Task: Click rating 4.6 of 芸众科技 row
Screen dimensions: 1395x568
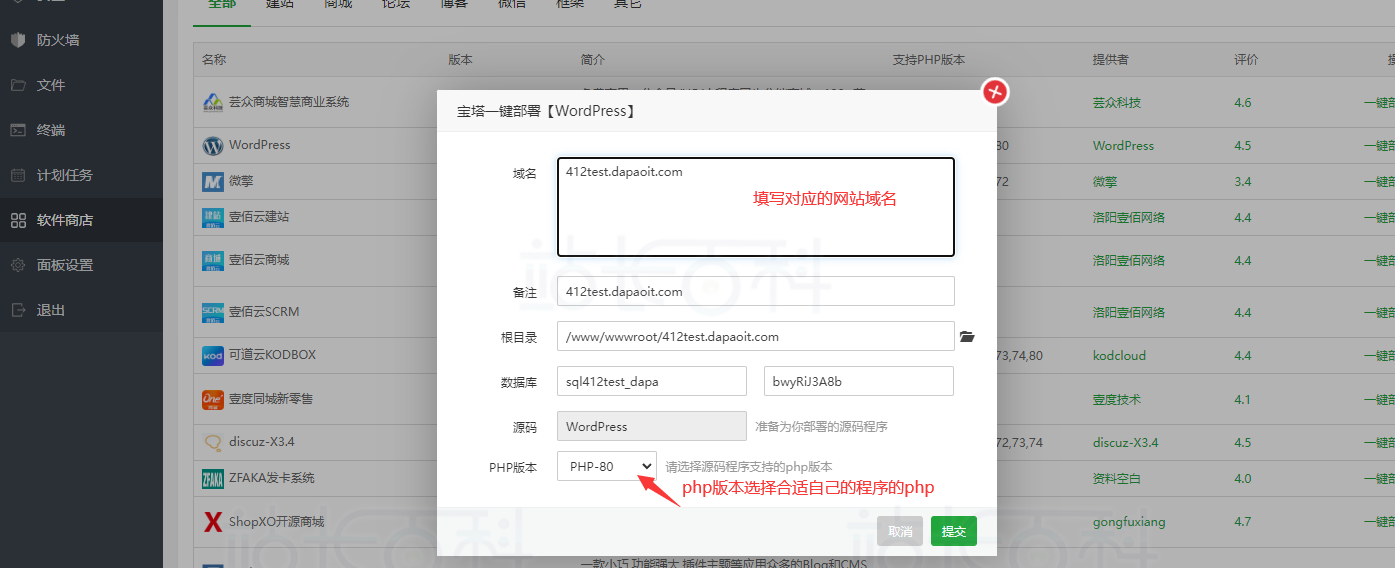Action: (x=1243, y=103)
